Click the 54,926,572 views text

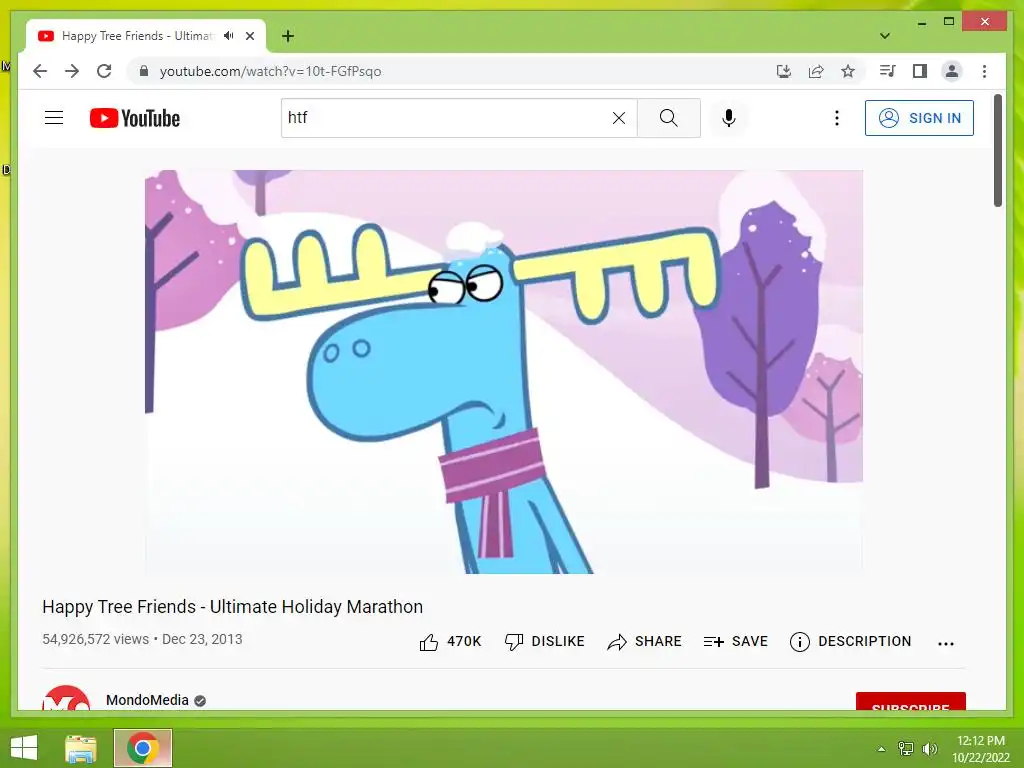coord(95,639)
